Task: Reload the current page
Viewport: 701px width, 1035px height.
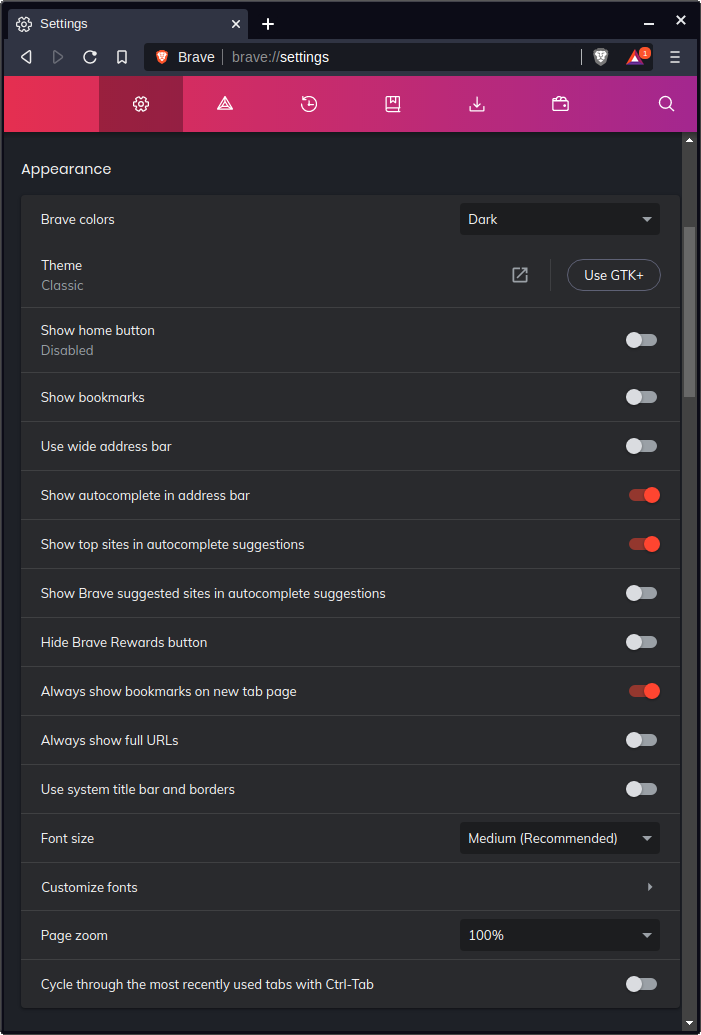Action: [90, 57]
